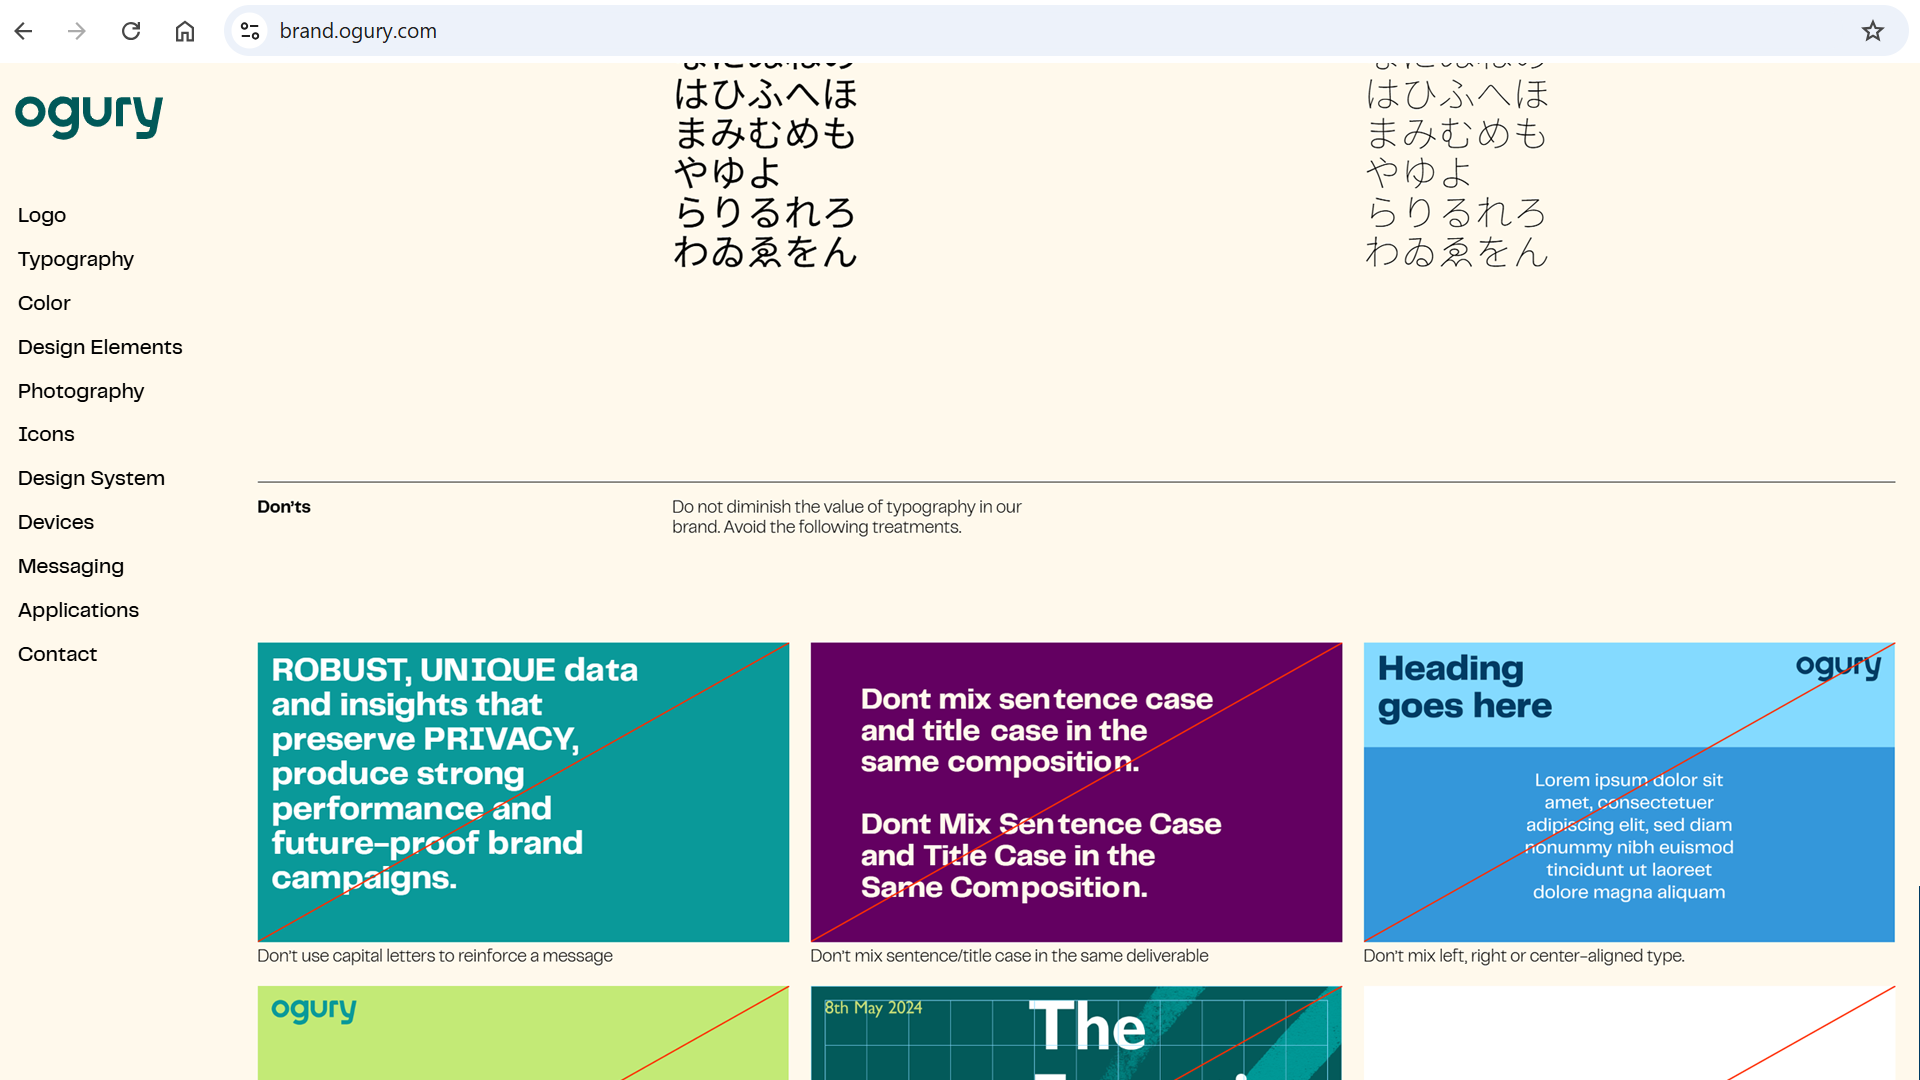Go to the Color section
The image size is (1920, 1080).
pos(44,303)
